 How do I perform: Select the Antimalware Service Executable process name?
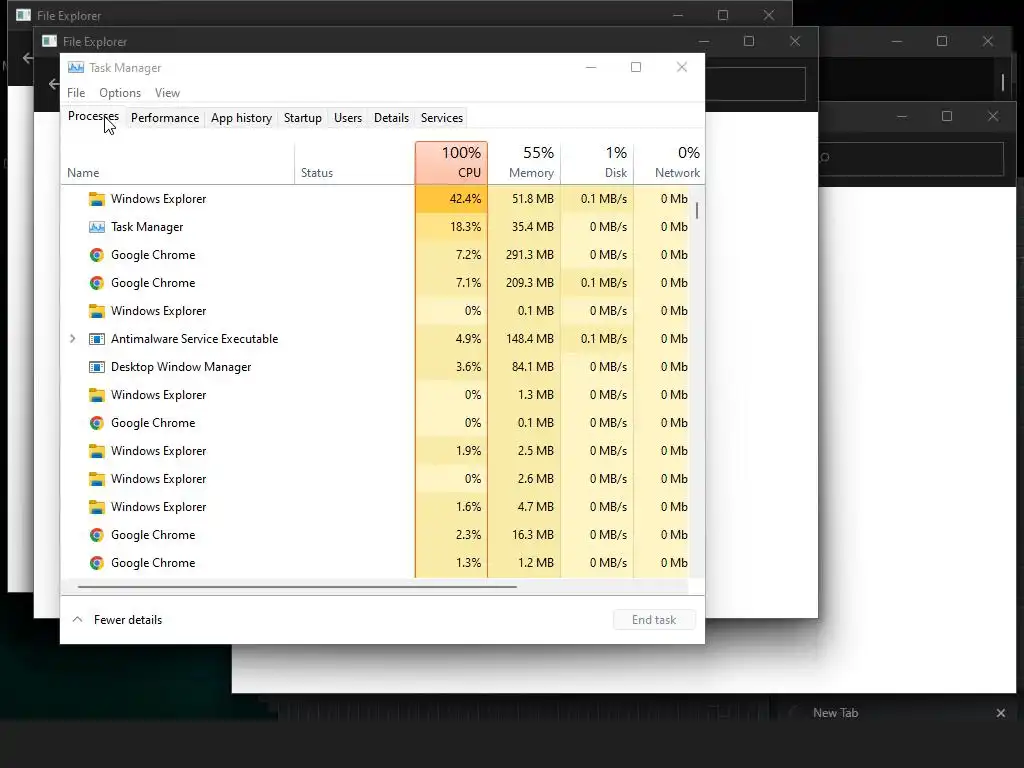195,339
